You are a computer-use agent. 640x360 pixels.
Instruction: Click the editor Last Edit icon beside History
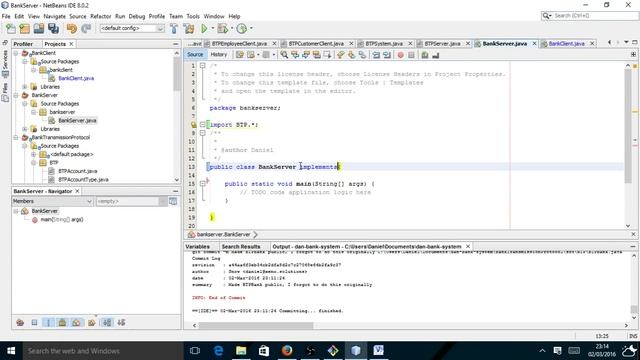point(240,55)
